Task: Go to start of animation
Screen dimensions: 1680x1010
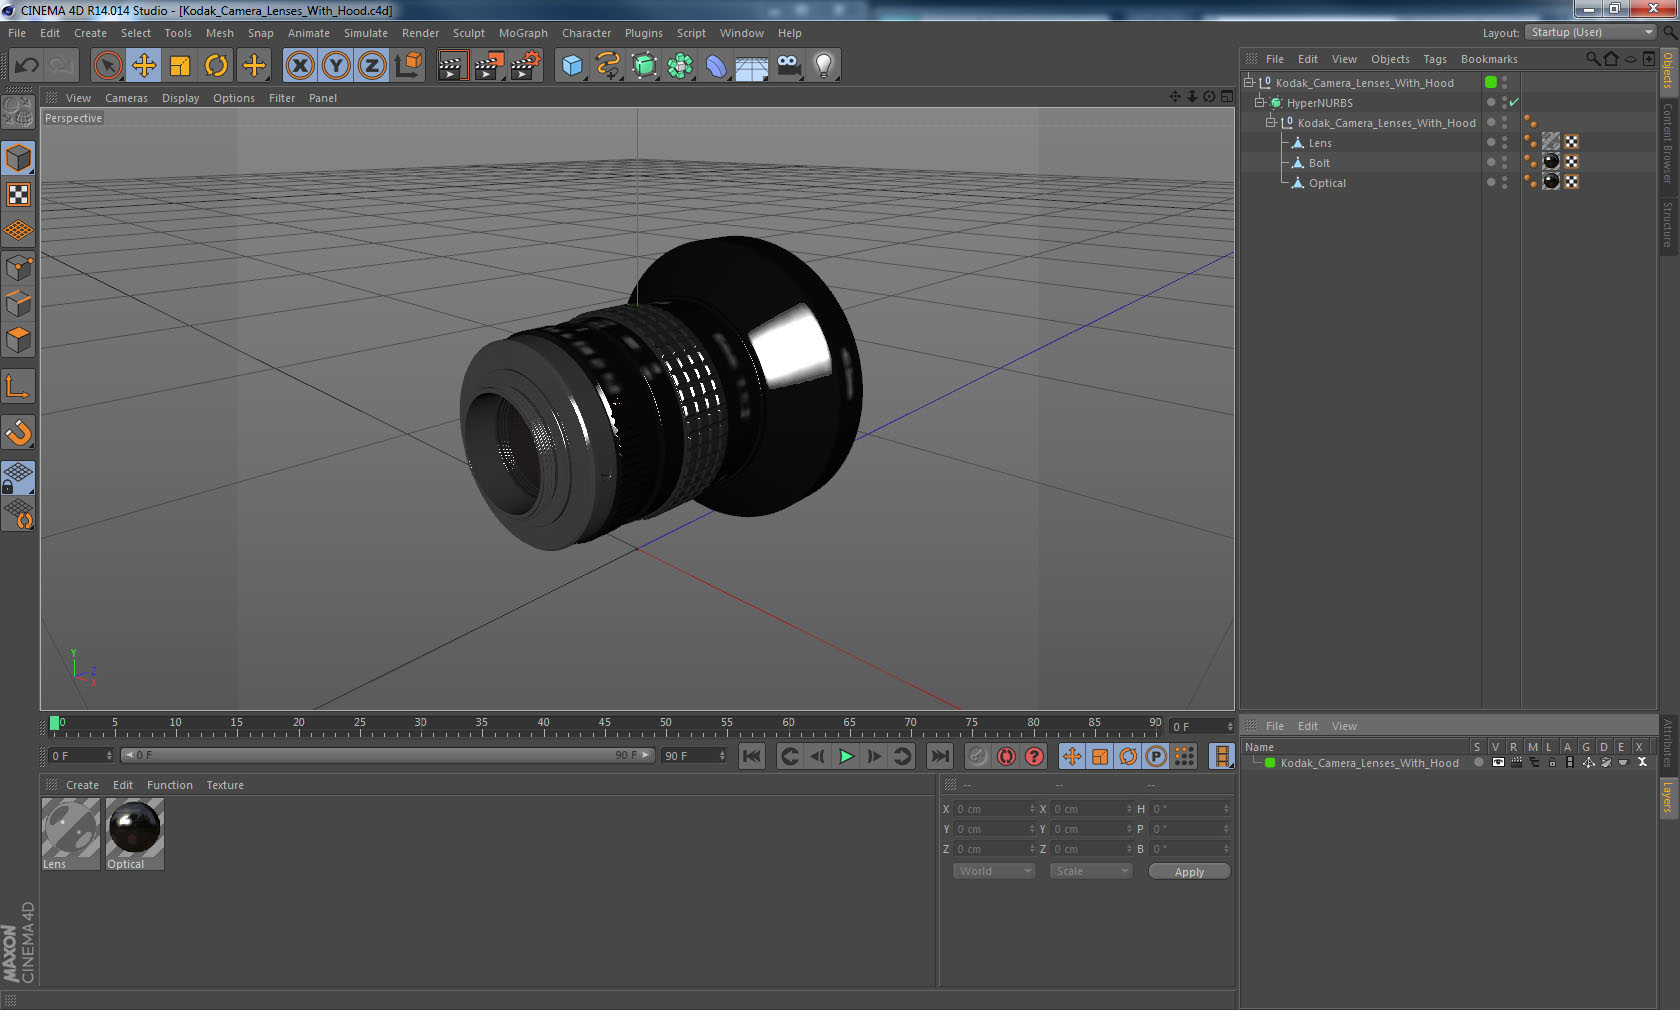Action: click(x=752, y=756)
